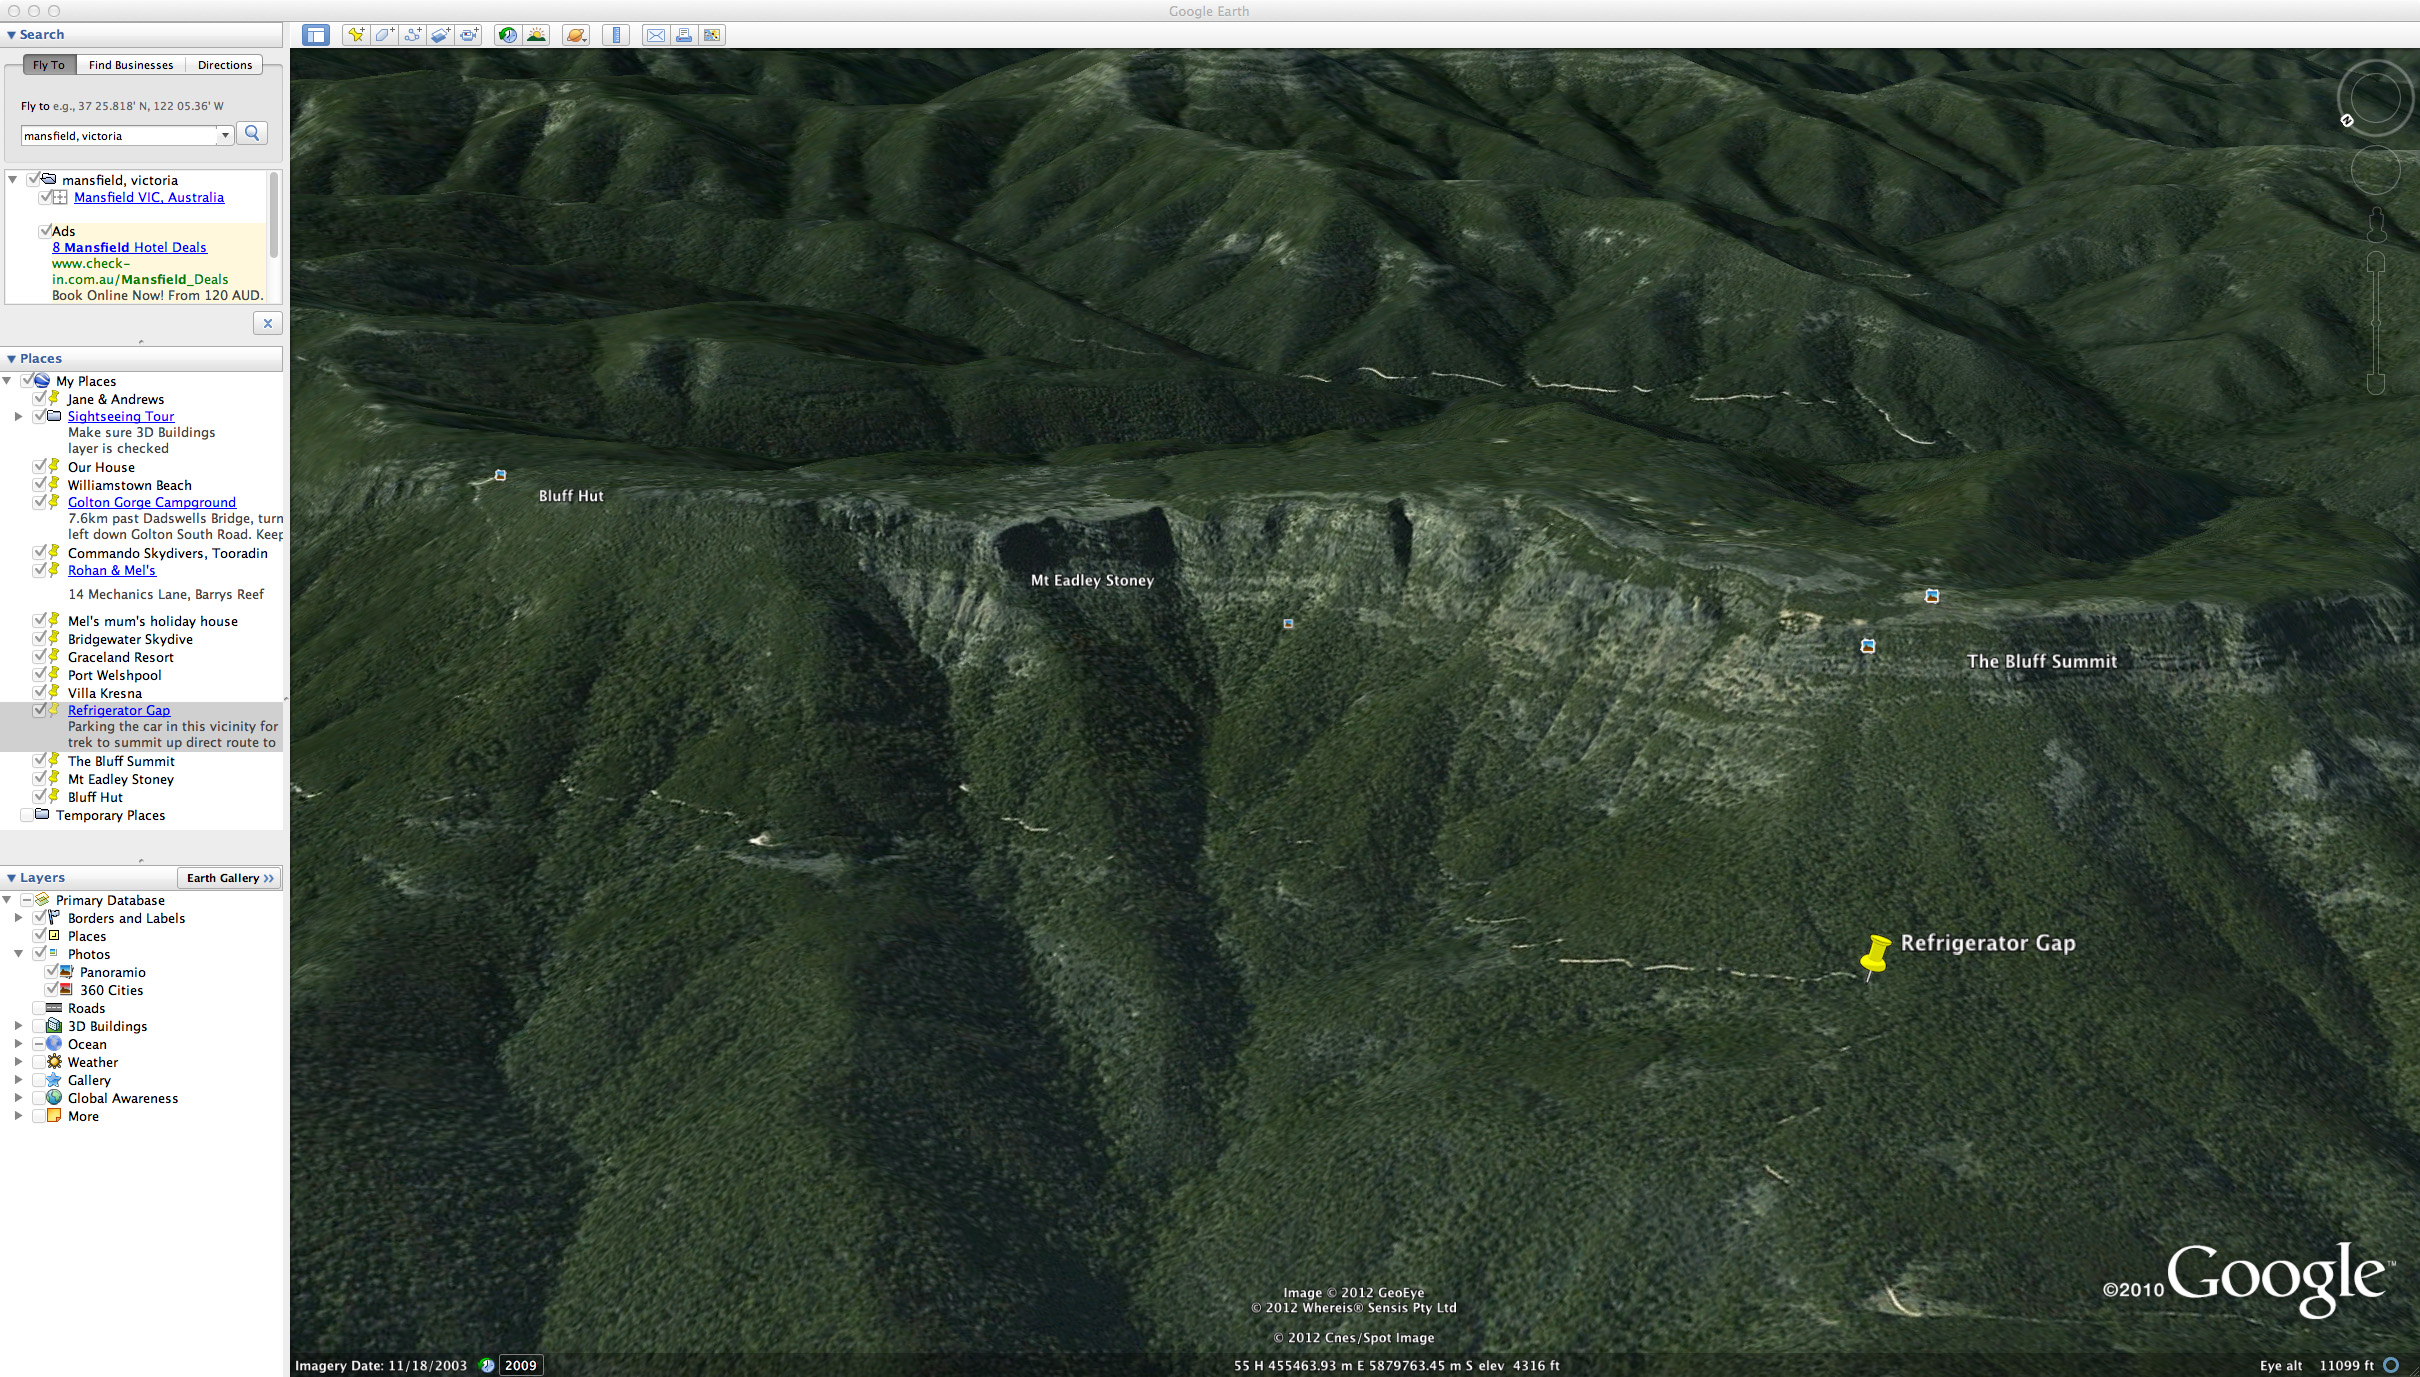Image resolution: width=2420 pixels, height=1377 pixels.
Task: Click the zoom in end of zoom slider
Action: click(2376, 263)
